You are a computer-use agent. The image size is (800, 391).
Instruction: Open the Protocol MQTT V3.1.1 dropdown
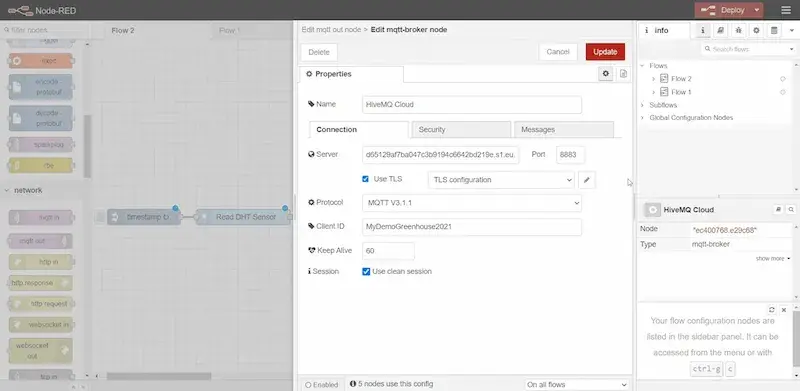472,203
